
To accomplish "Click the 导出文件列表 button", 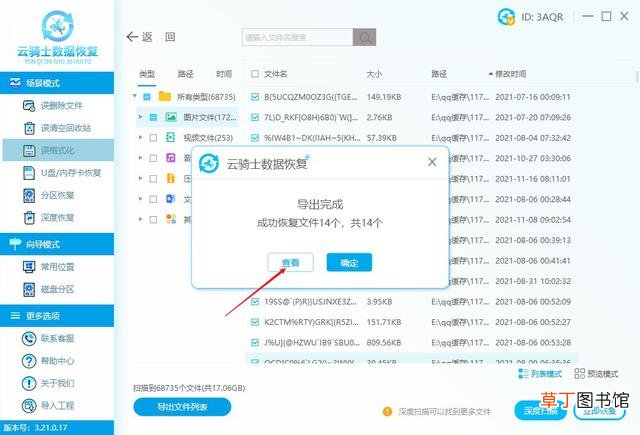I will (x=182, y=407).
